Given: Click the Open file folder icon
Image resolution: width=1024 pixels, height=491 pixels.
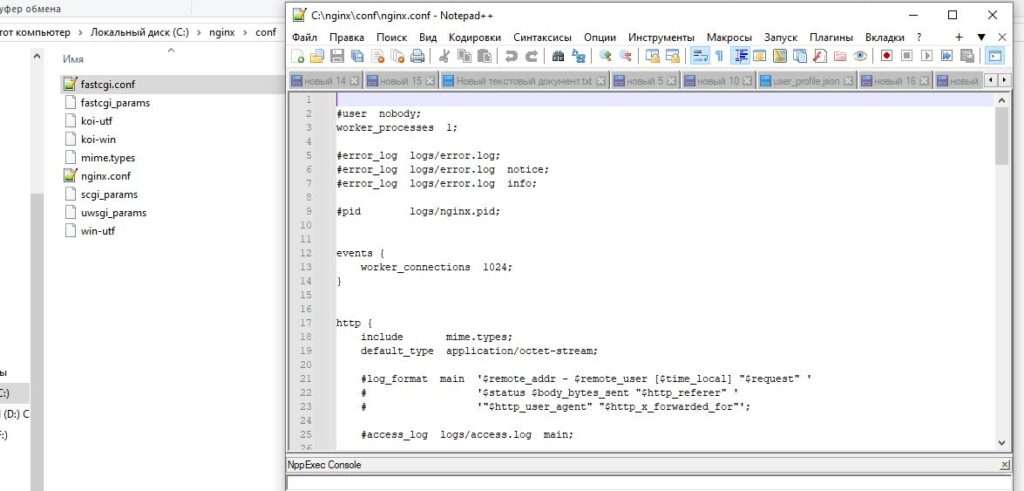Looking at the screenshot, I should (x=317, y=56).
